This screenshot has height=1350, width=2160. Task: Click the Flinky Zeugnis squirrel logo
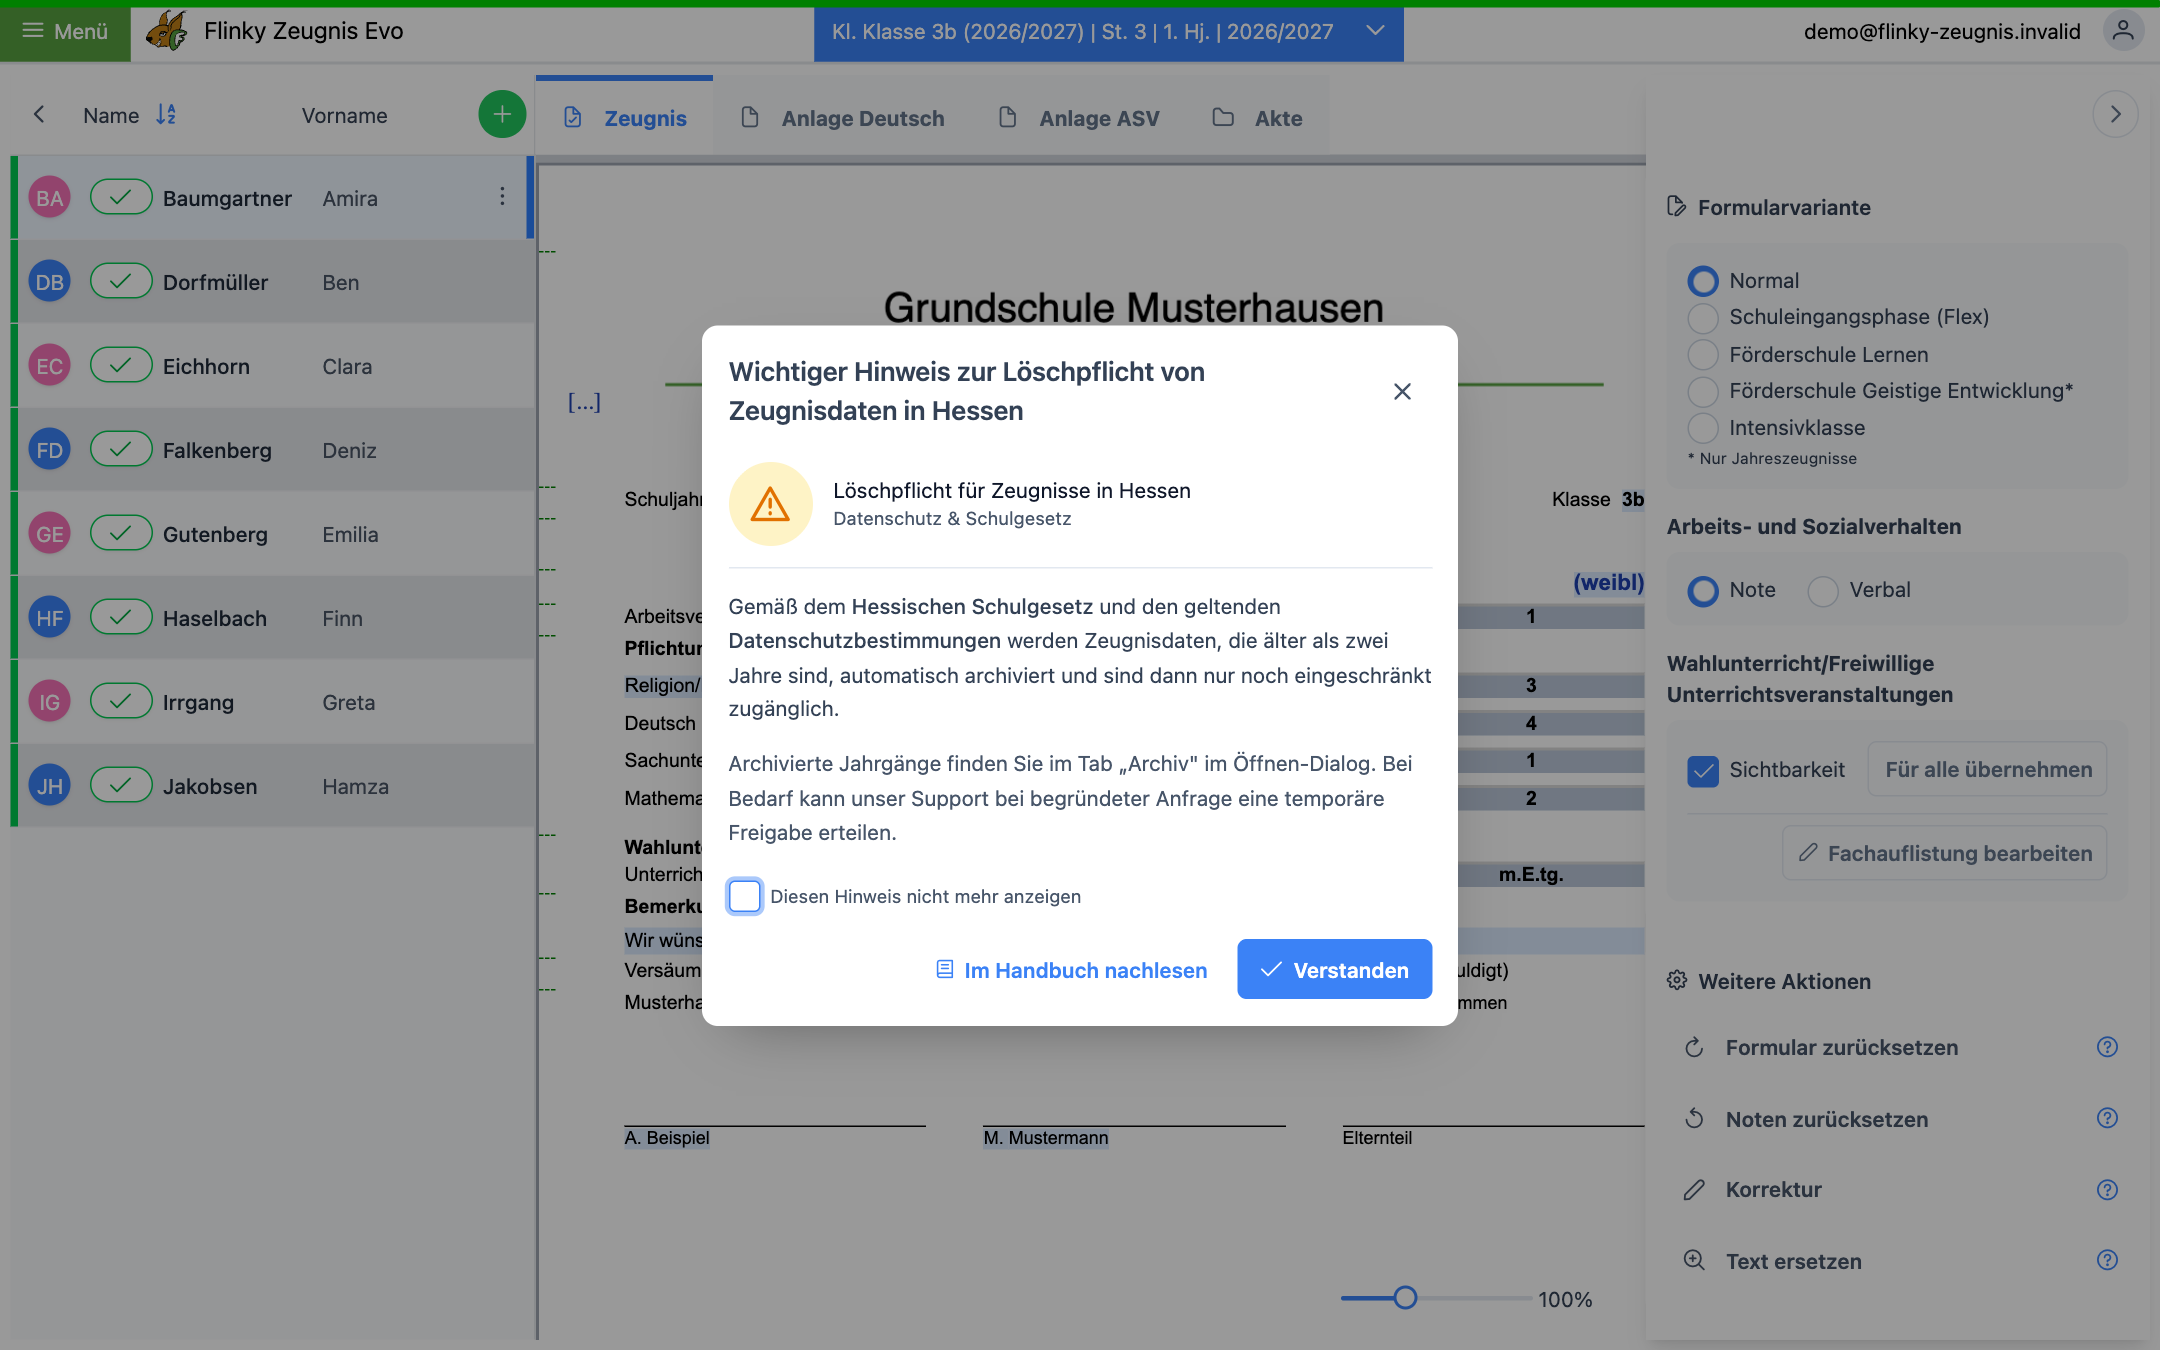166,31
